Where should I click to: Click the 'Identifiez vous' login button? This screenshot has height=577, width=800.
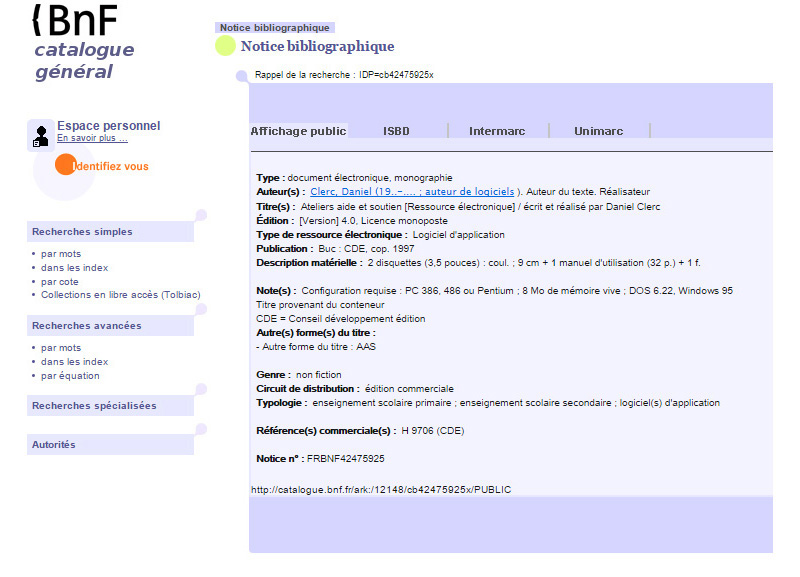(102, 165)
